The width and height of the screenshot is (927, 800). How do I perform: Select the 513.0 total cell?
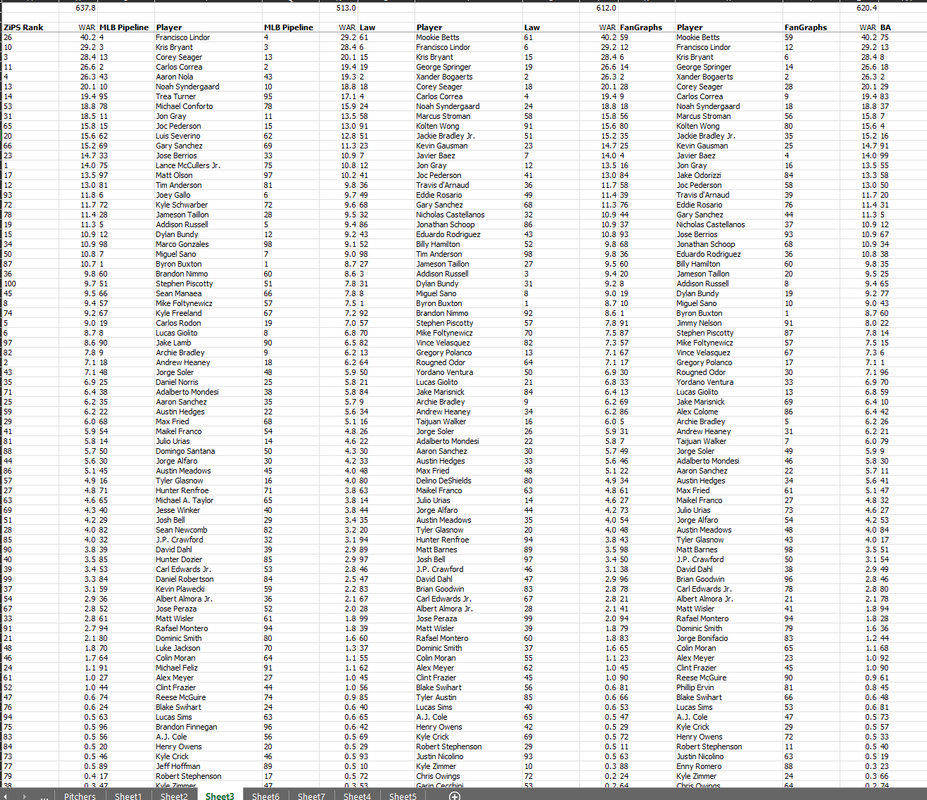(x=339, y=8)
